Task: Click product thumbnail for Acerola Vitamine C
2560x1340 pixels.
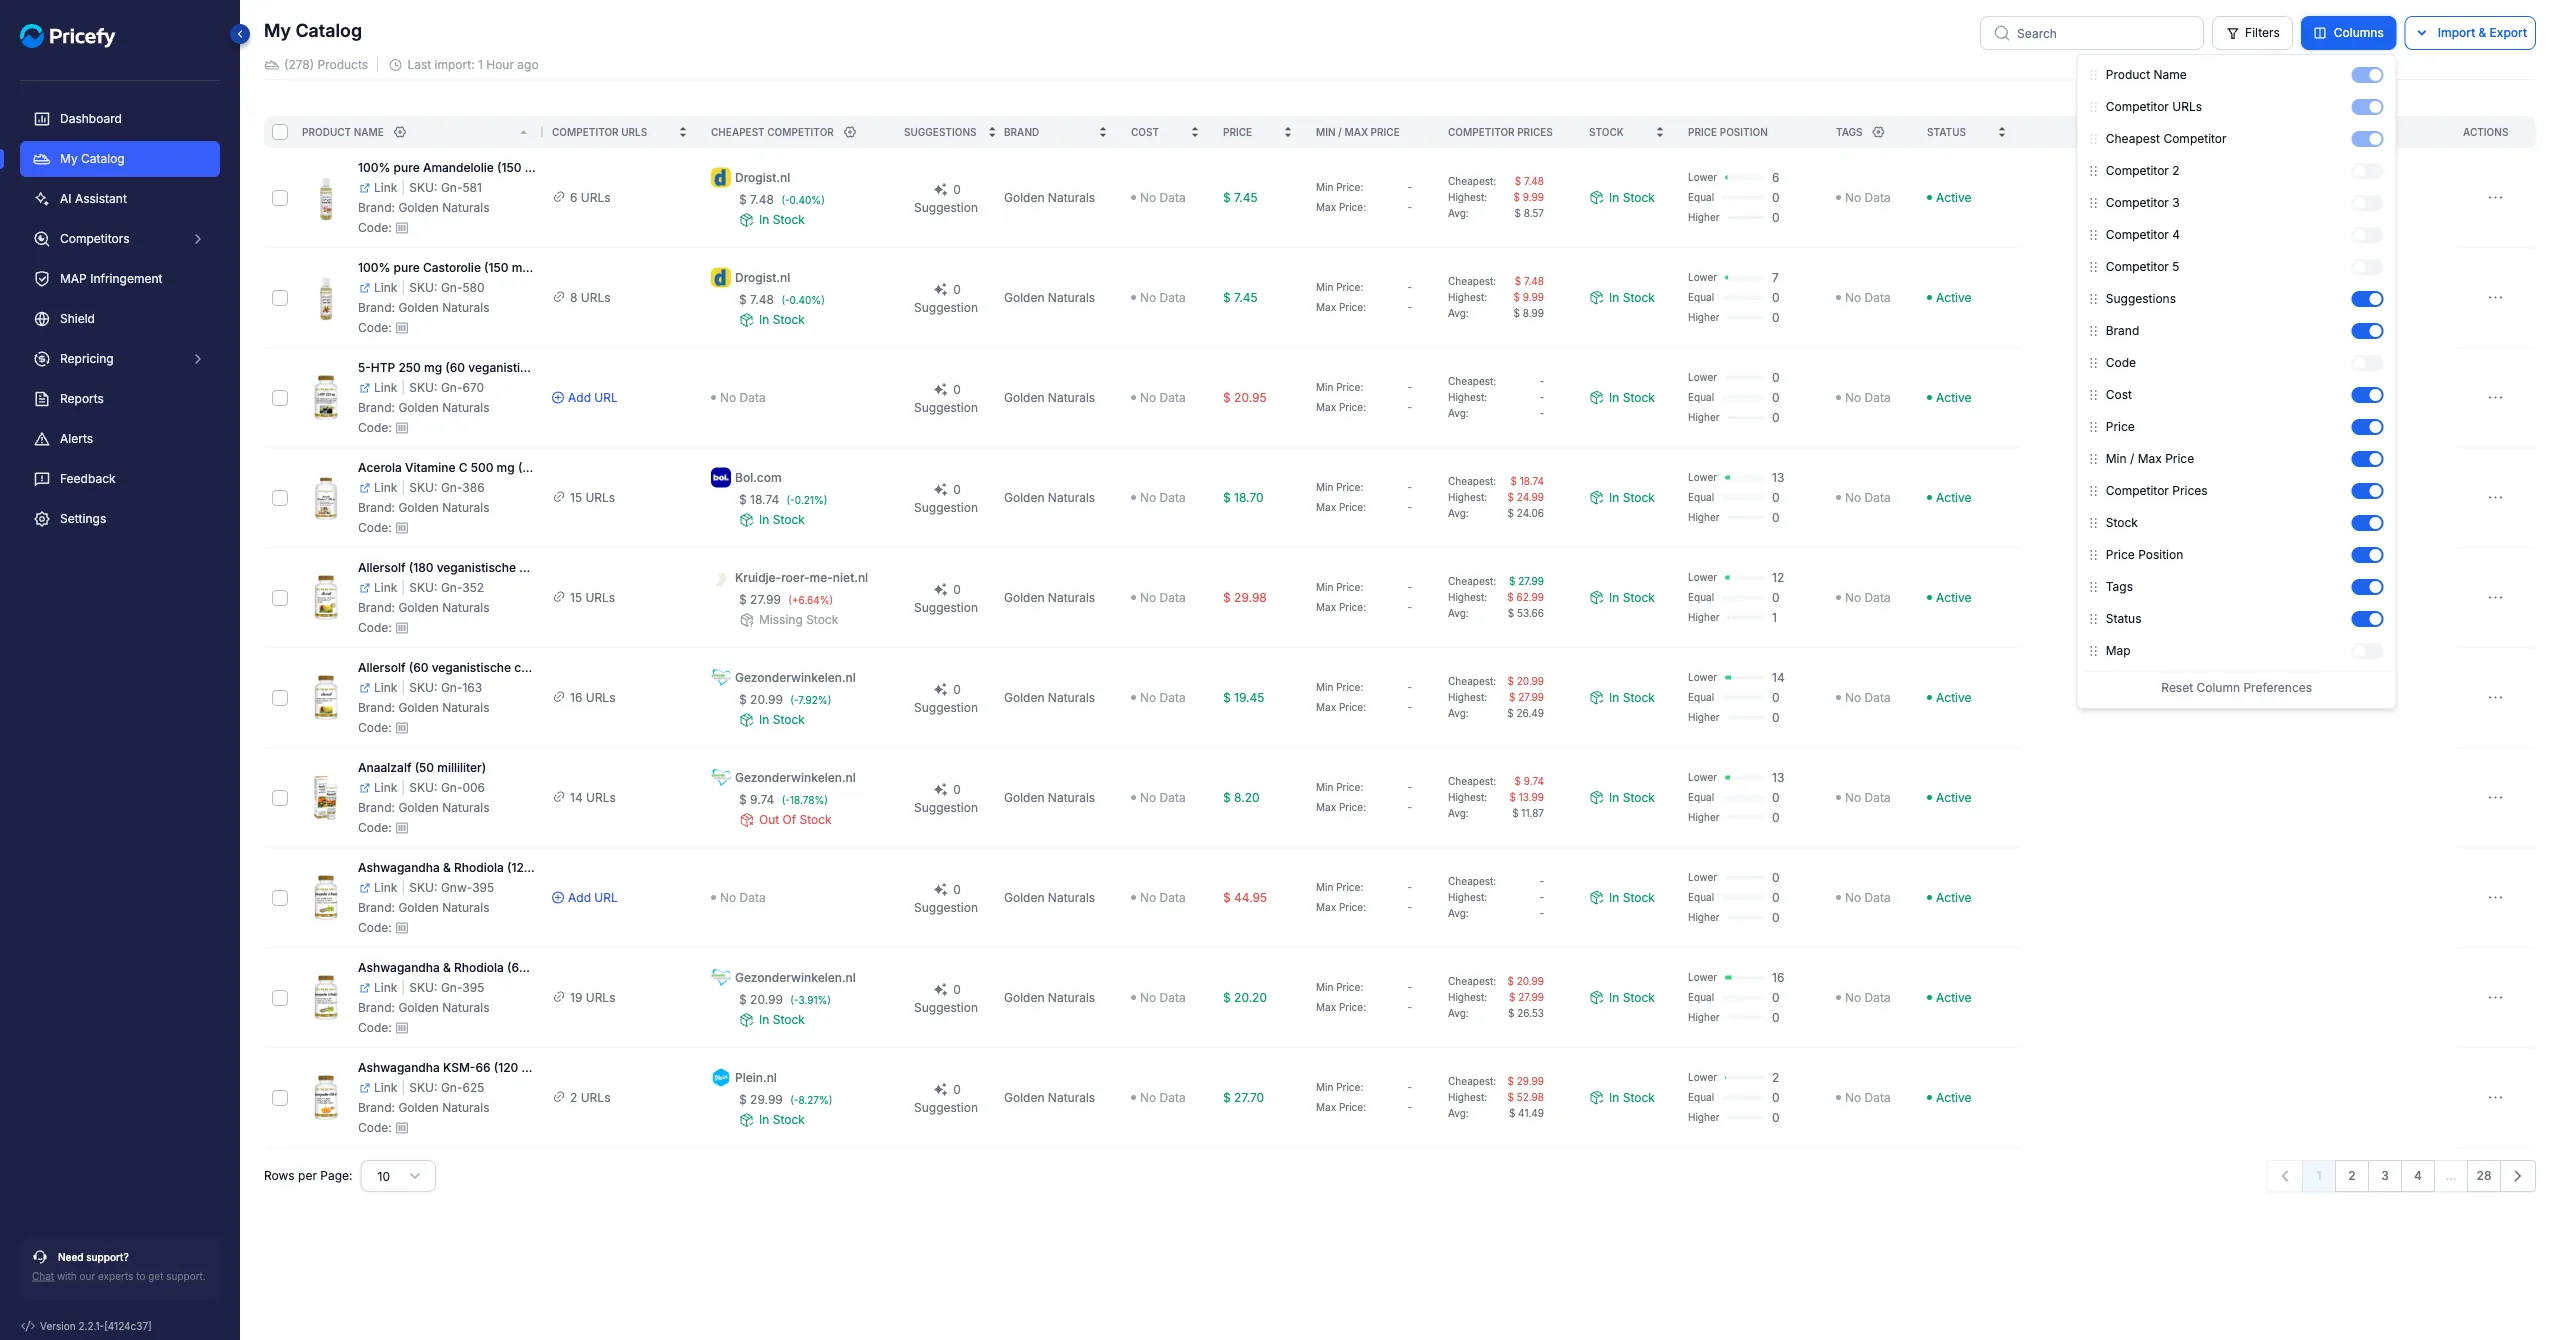Action: (326, 498)
